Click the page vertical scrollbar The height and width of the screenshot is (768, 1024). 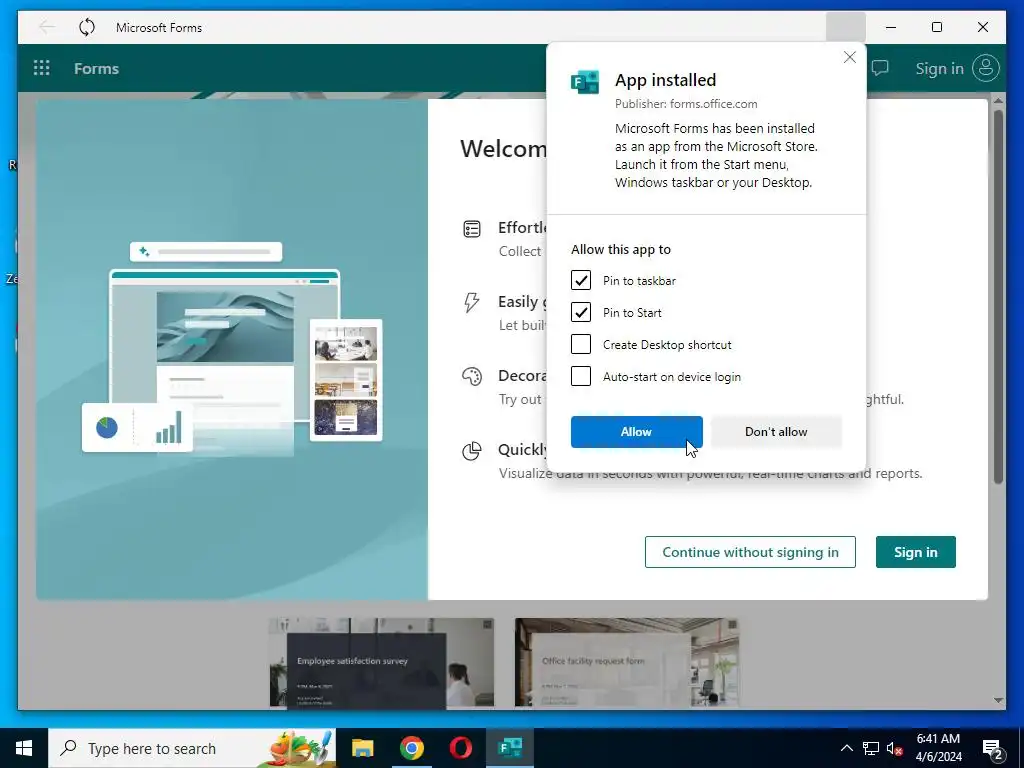click(x=998, y=297)
